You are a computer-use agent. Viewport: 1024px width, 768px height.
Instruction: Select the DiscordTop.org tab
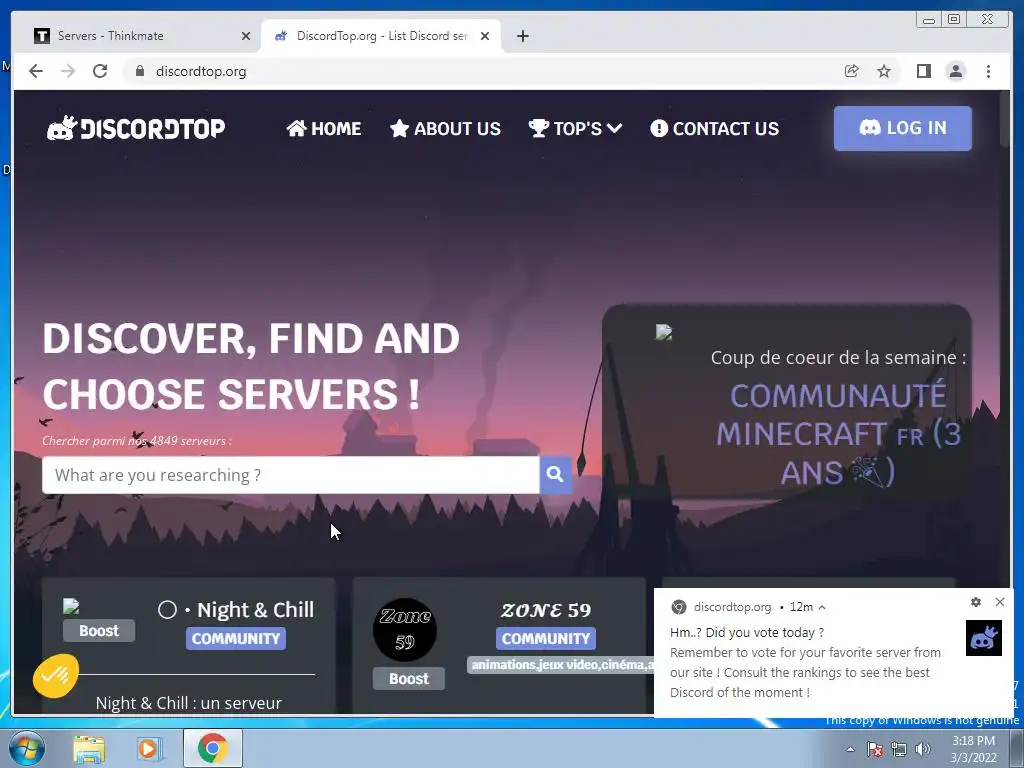[381, 36]
